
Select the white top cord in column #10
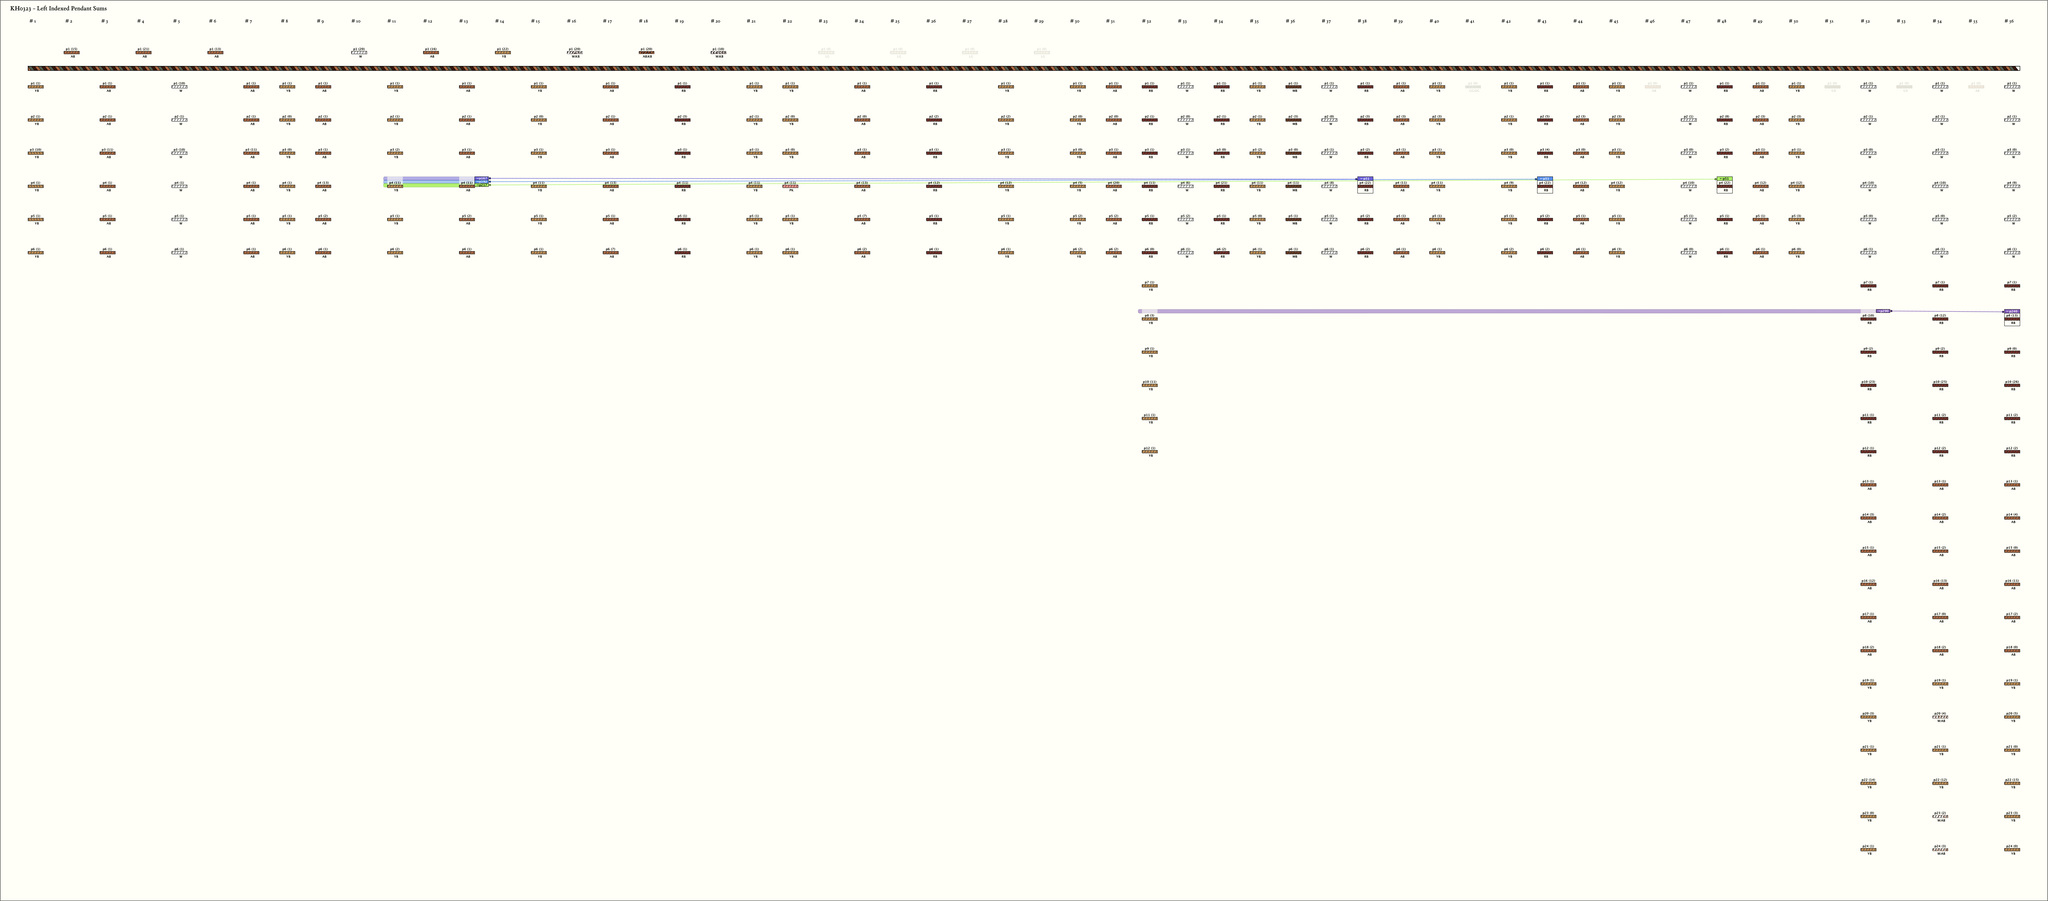coord(359,52)
